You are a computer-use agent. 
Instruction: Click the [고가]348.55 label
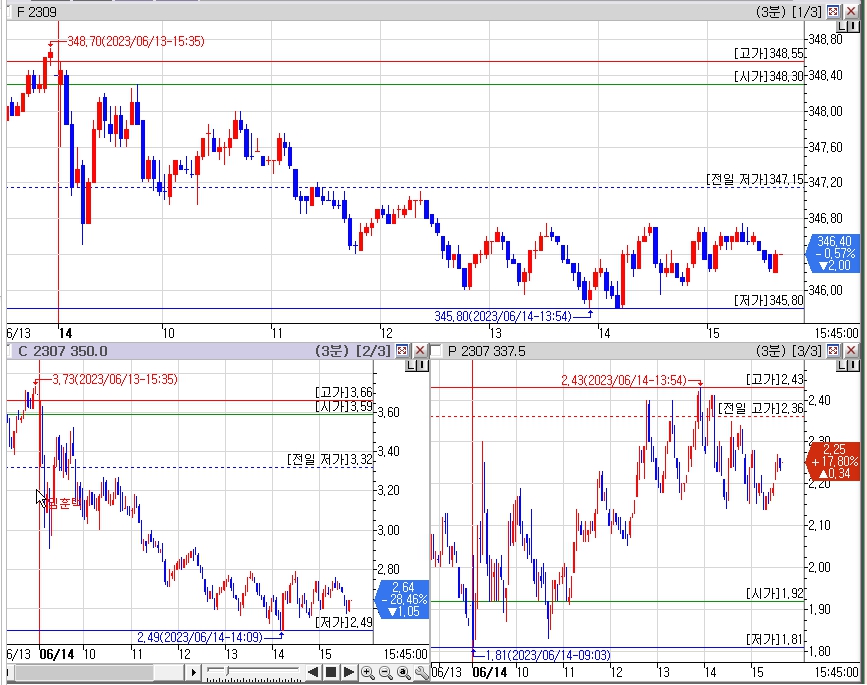coord(769,53)
